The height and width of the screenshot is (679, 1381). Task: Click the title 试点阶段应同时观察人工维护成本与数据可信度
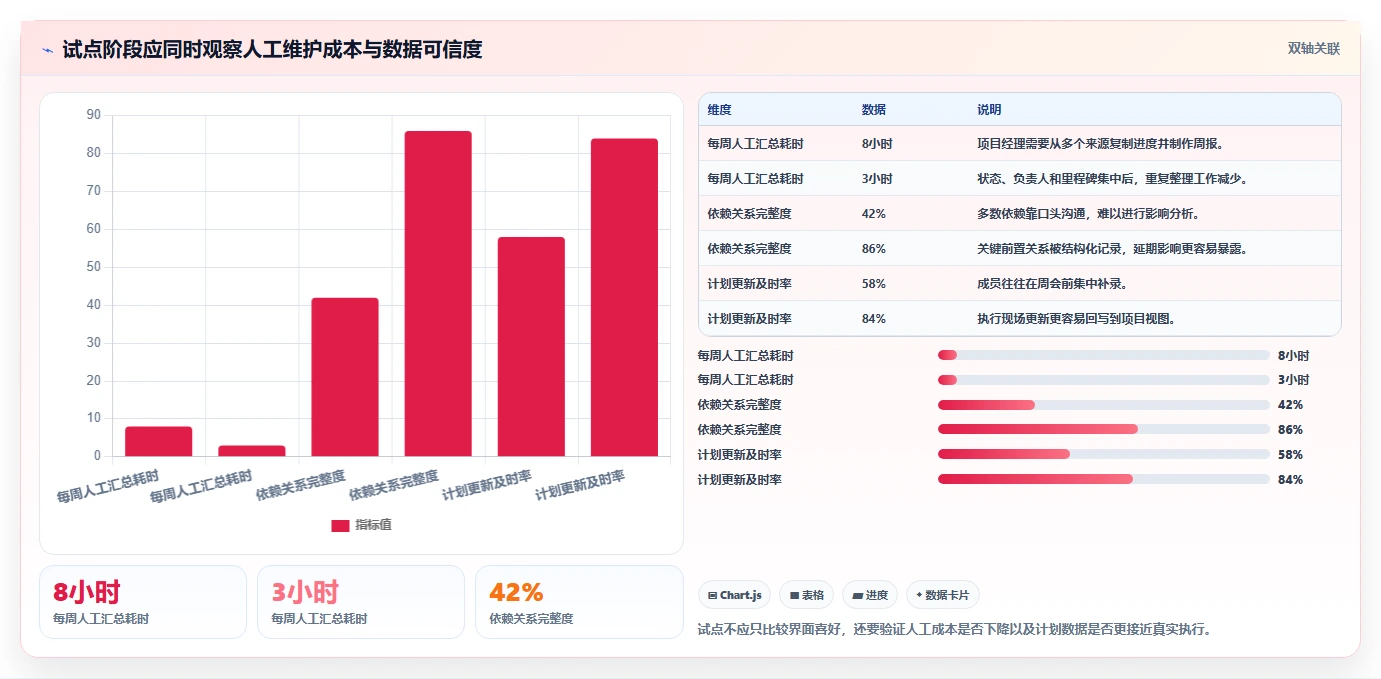(x=272, y=50)
